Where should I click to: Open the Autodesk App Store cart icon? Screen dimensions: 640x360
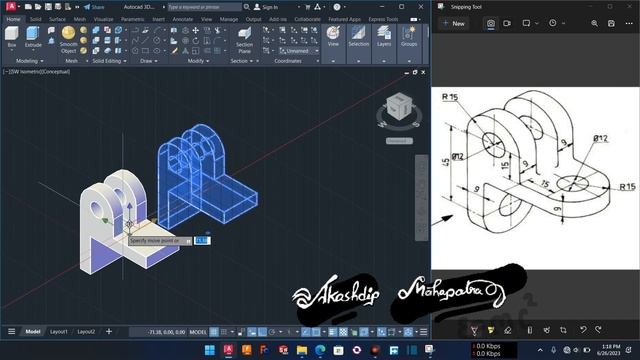[307, 7]
